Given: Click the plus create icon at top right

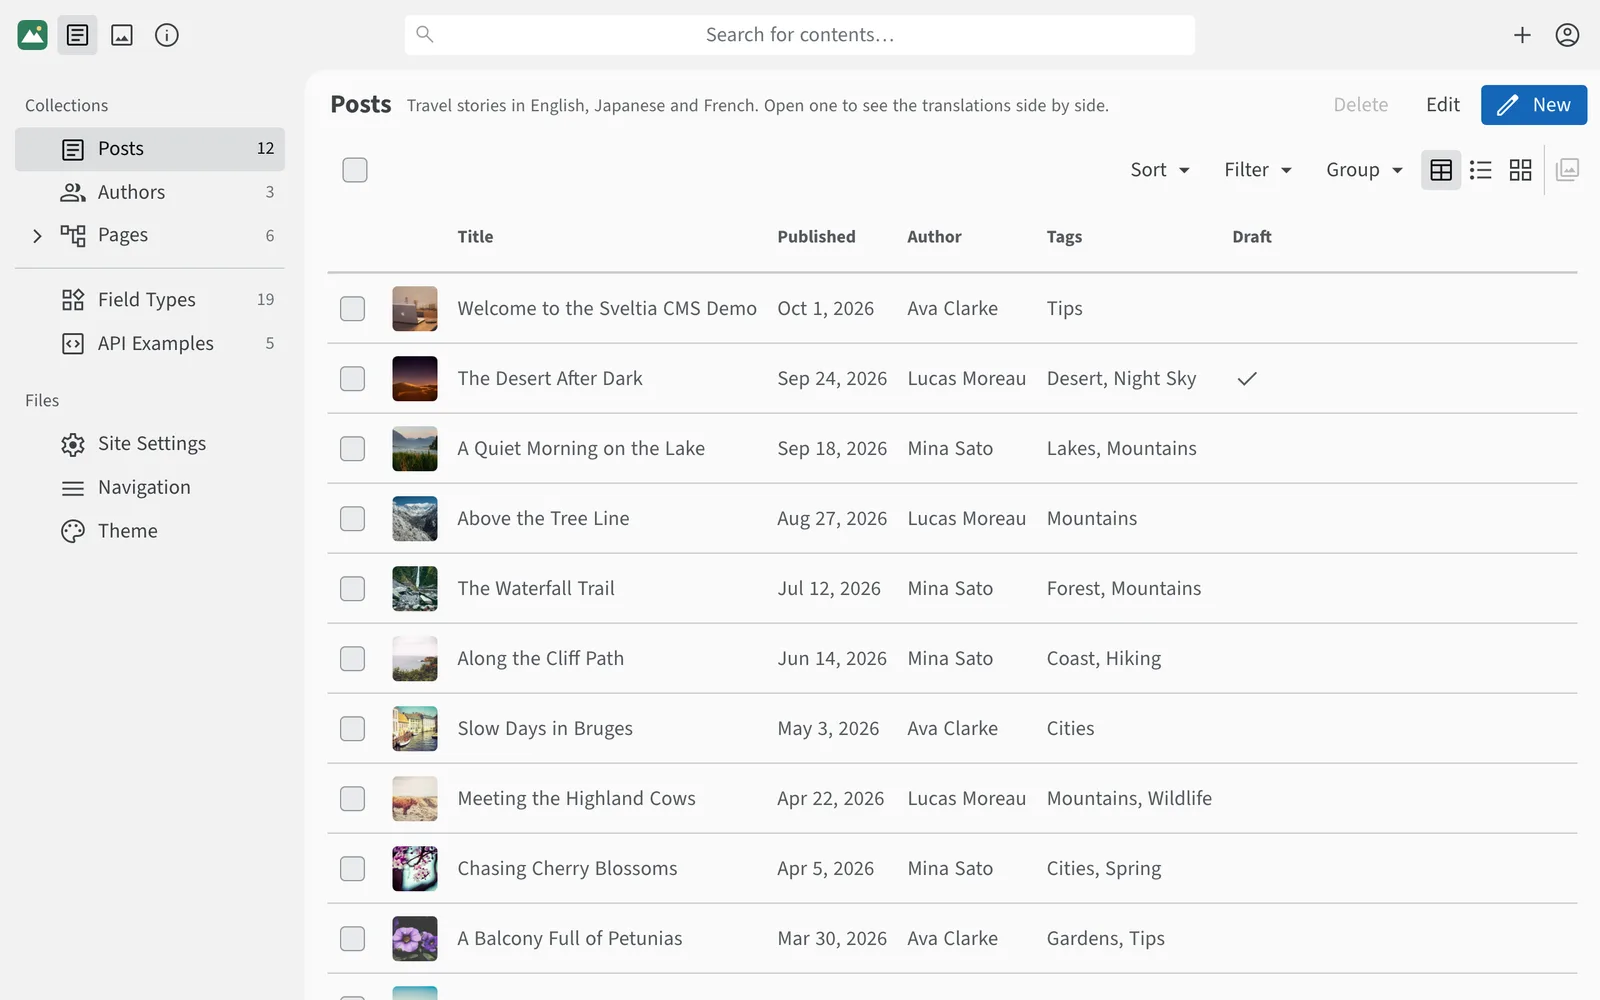Looking at the screenshot, I should [x=1522, y=35].
